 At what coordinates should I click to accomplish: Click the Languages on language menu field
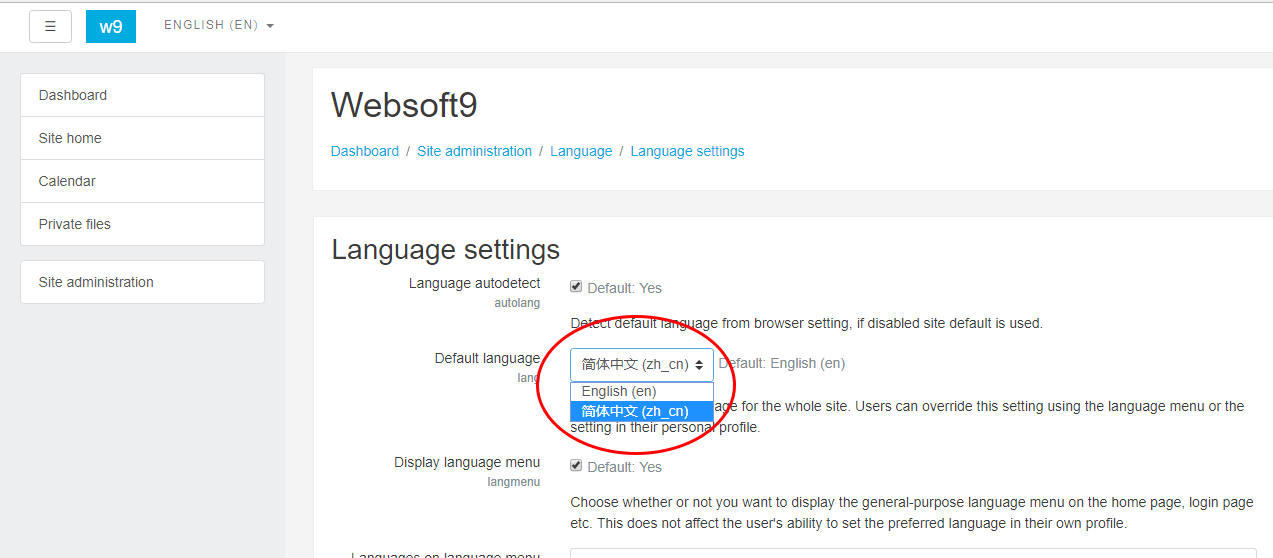click(x=912, y=552)
